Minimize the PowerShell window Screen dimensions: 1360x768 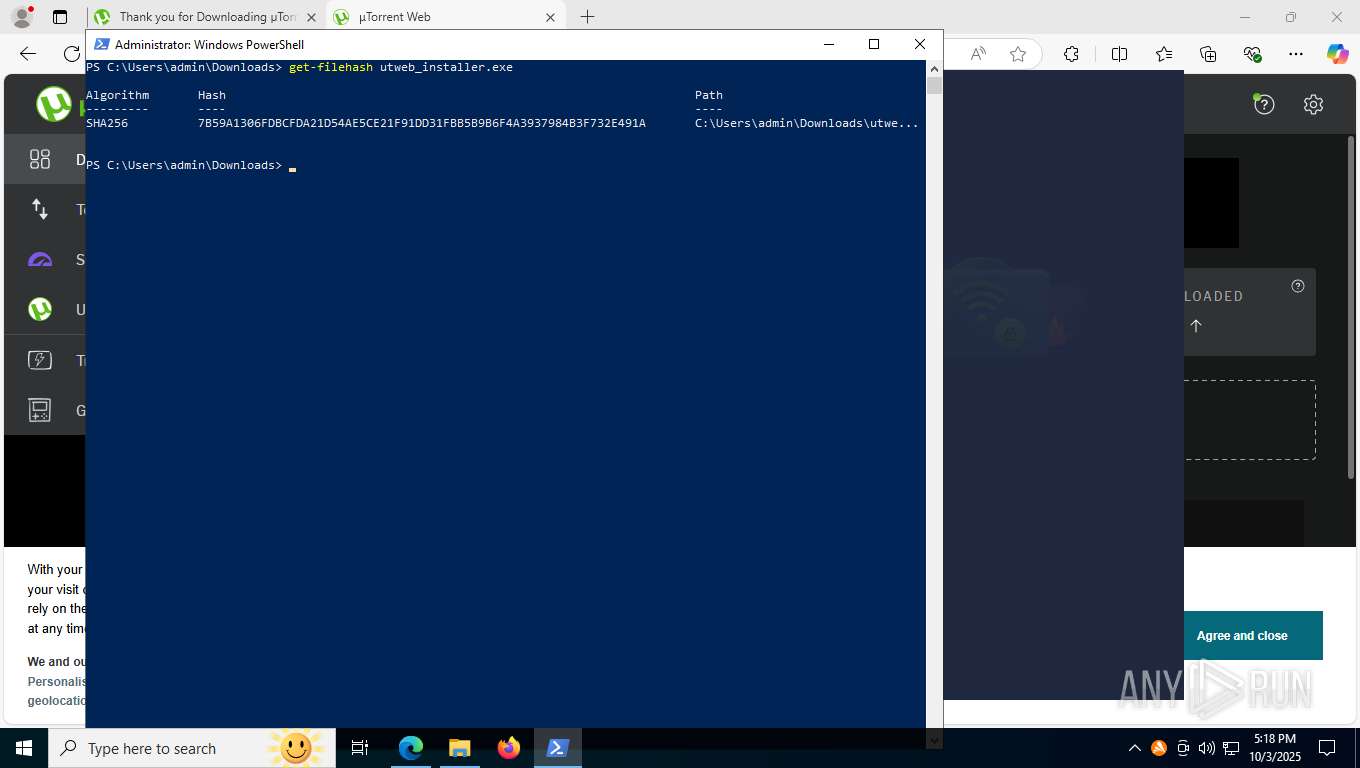point(829,44)
